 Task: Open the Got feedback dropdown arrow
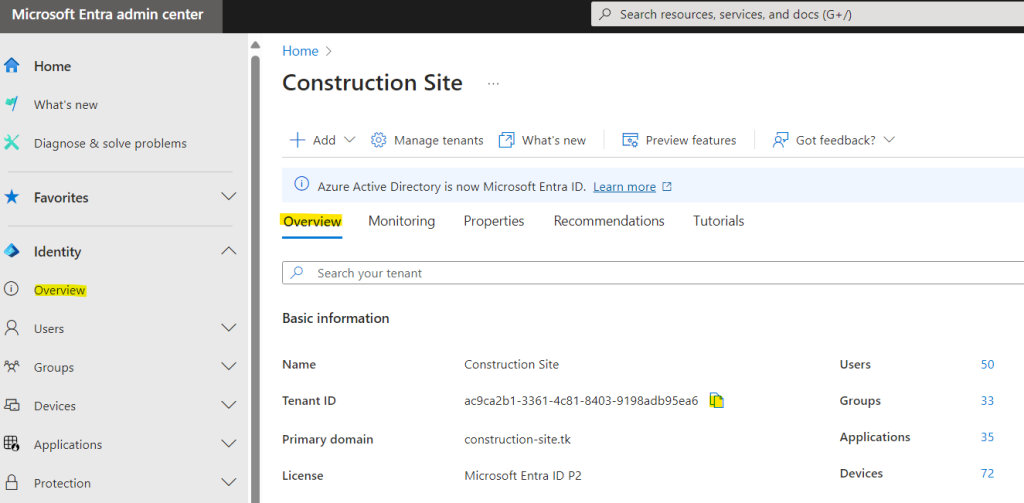[888, 140]
